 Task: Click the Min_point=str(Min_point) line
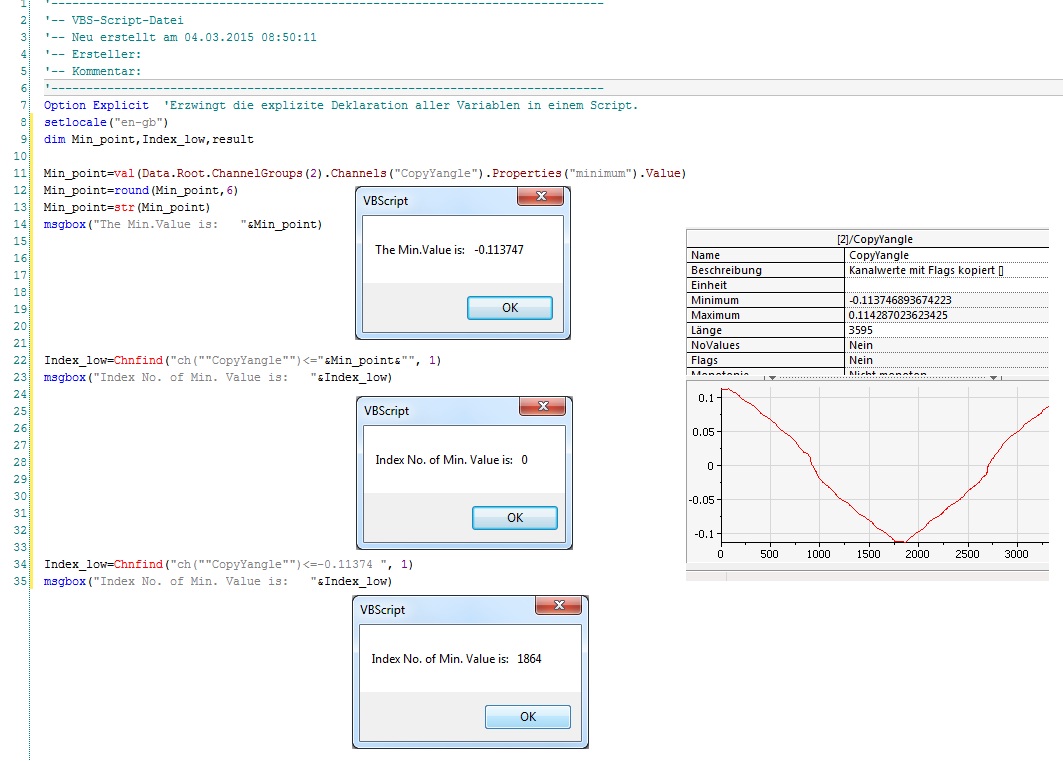coord(127,207)
